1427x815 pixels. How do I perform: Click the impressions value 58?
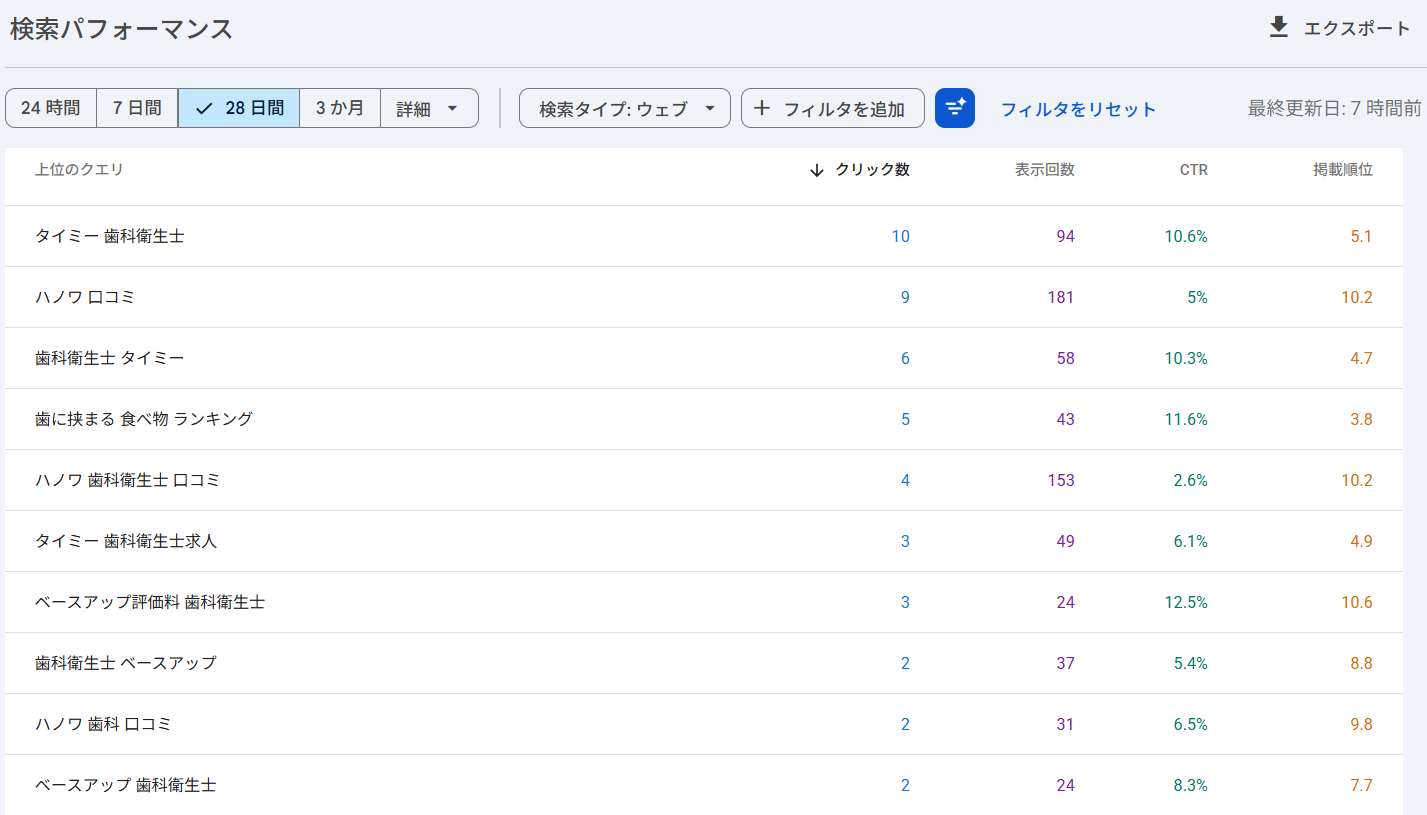tap(1066, 358)
